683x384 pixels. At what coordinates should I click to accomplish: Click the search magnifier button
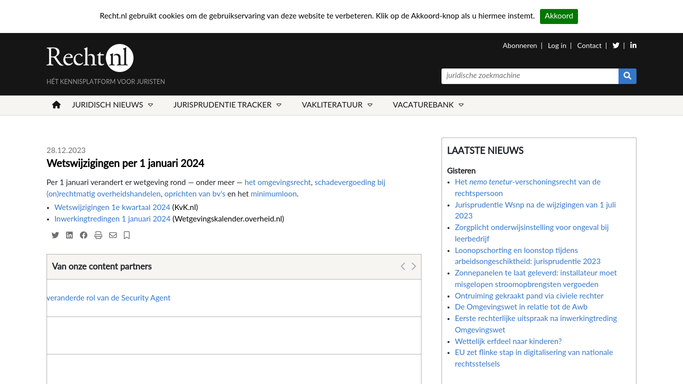click(627, 76)
